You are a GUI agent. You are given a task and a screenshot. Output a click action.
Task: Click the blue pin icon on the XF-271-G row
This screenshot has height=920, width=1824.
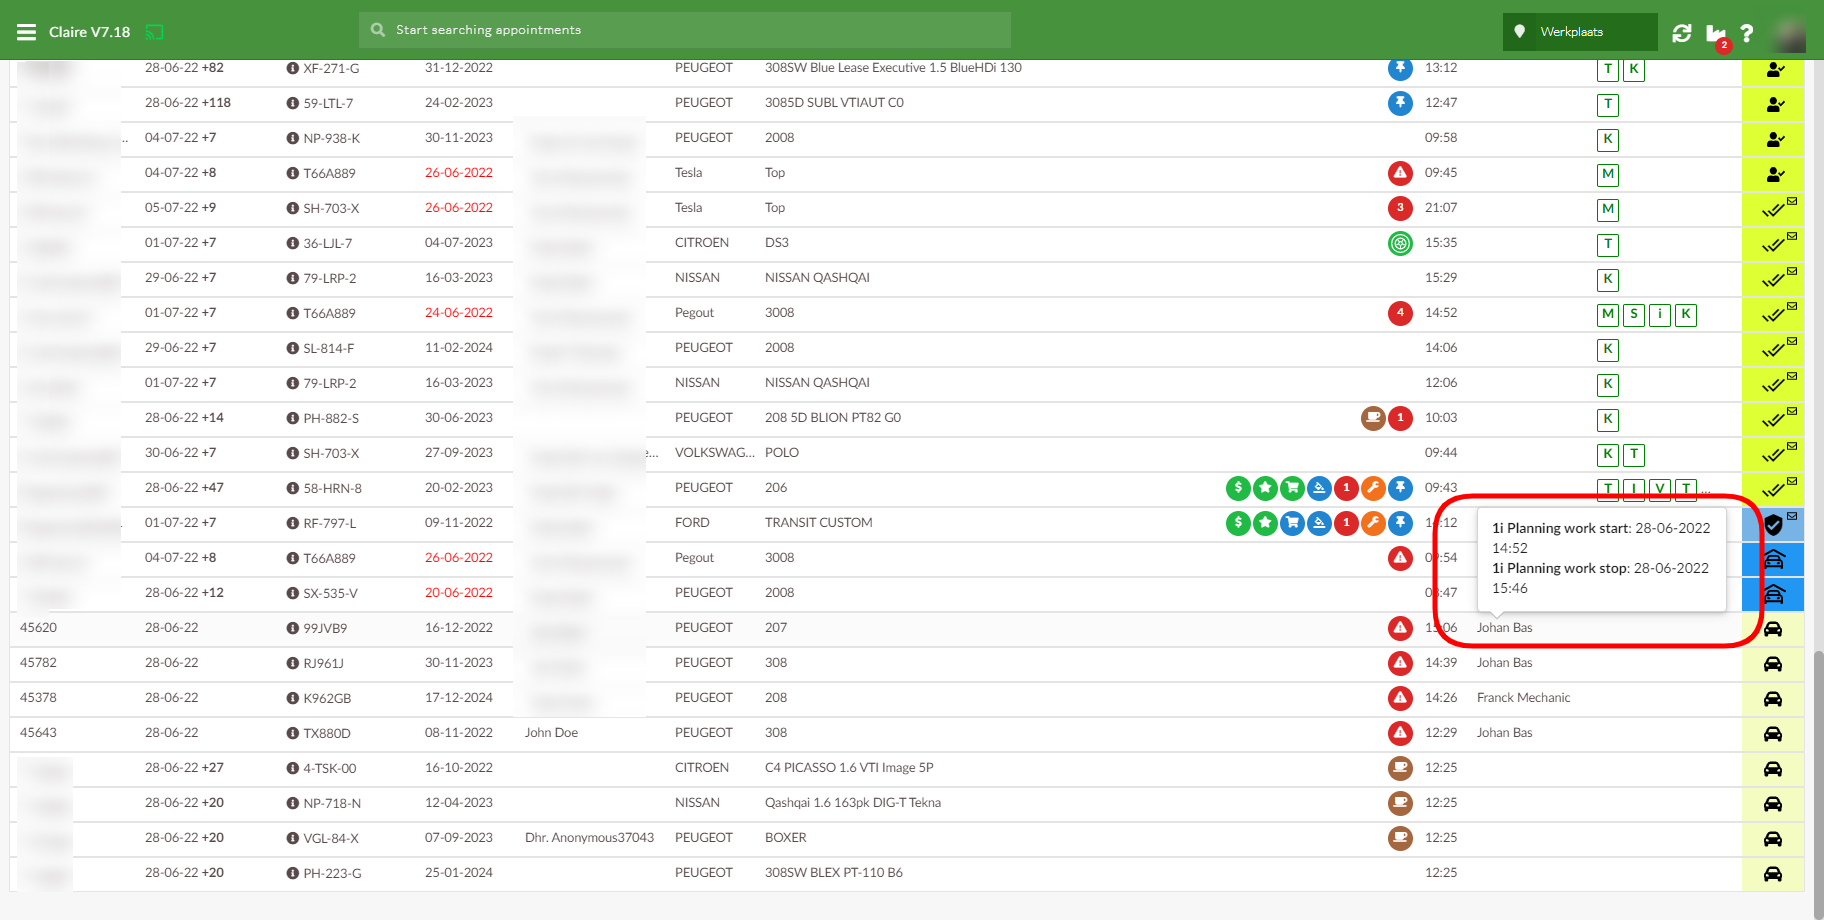pos(1400,68)
